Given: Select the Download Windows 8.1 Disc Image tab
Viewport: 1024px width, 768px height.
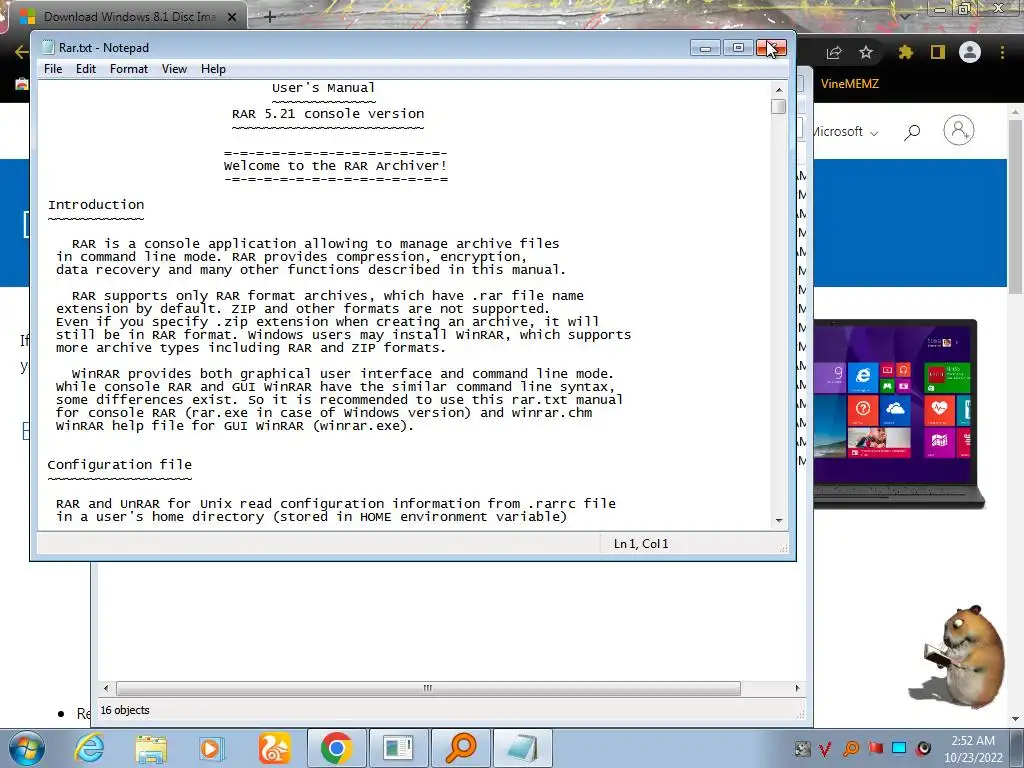Looking at the screenshot, I should tap(127, 16).
